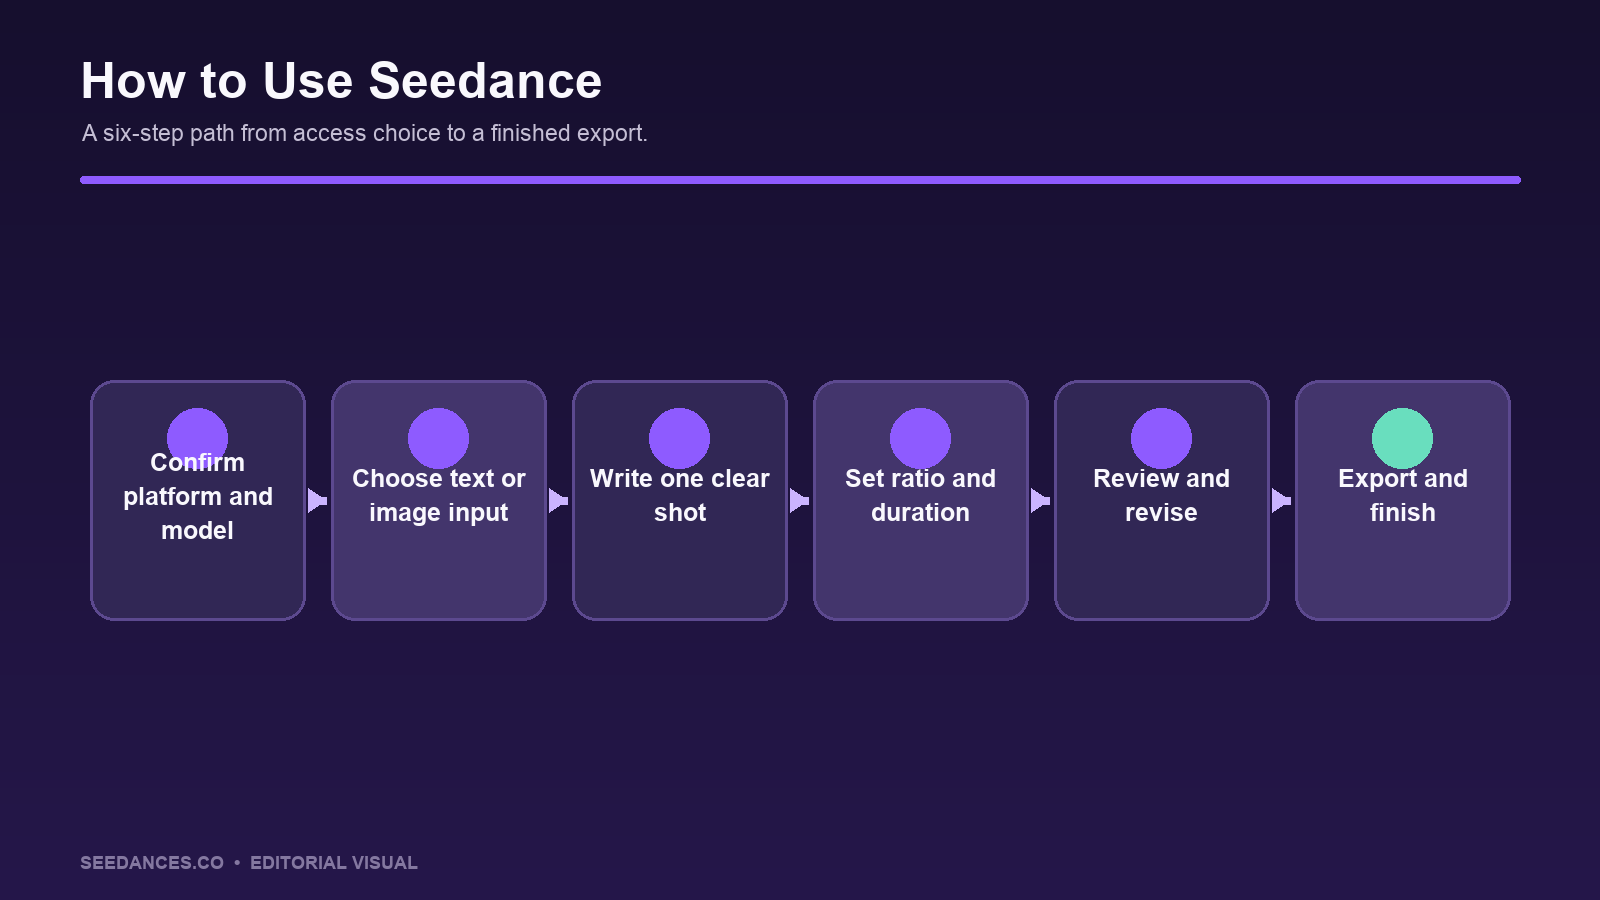Select the "Confirm platform and model" text
Viewport: 1600px width, 900px height.
coord(198,496)
